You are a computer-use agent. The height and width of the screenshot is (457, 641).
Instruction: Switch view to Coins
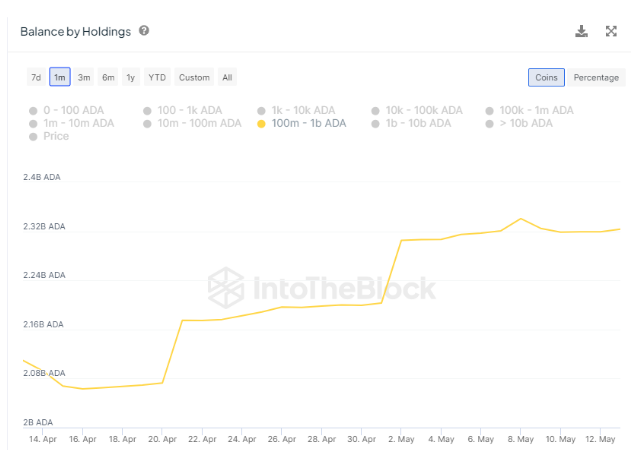[x=546, y=78]
